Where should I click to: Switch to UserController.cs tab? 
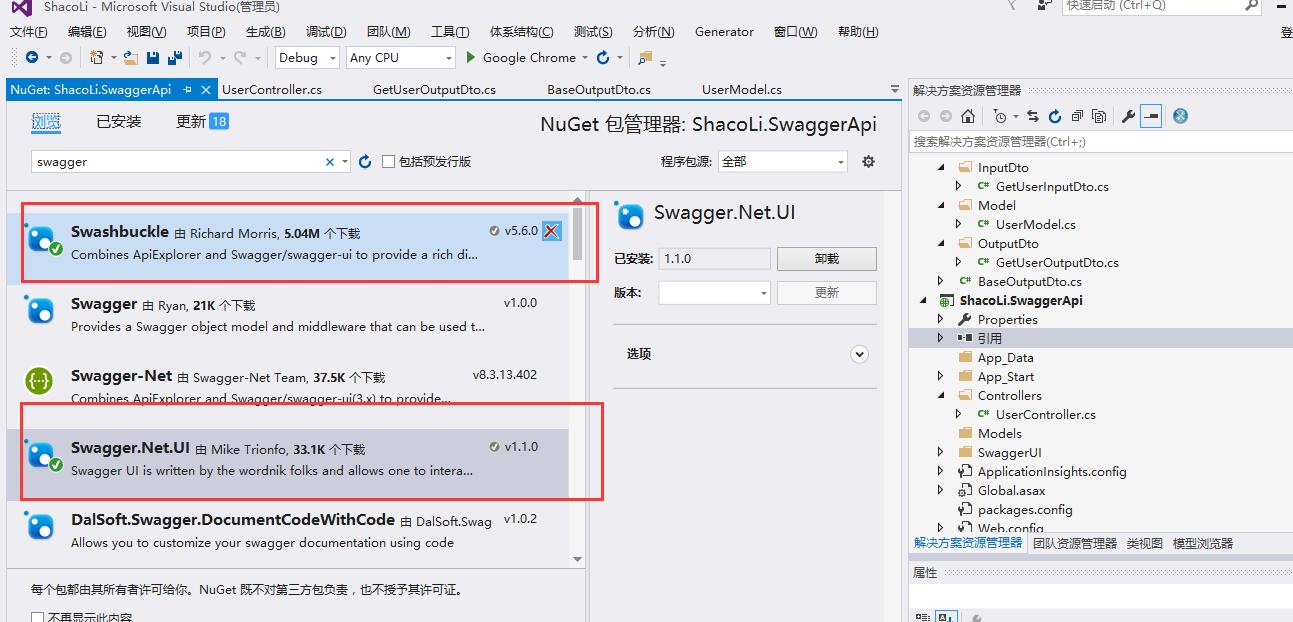(x=272, y=89)
